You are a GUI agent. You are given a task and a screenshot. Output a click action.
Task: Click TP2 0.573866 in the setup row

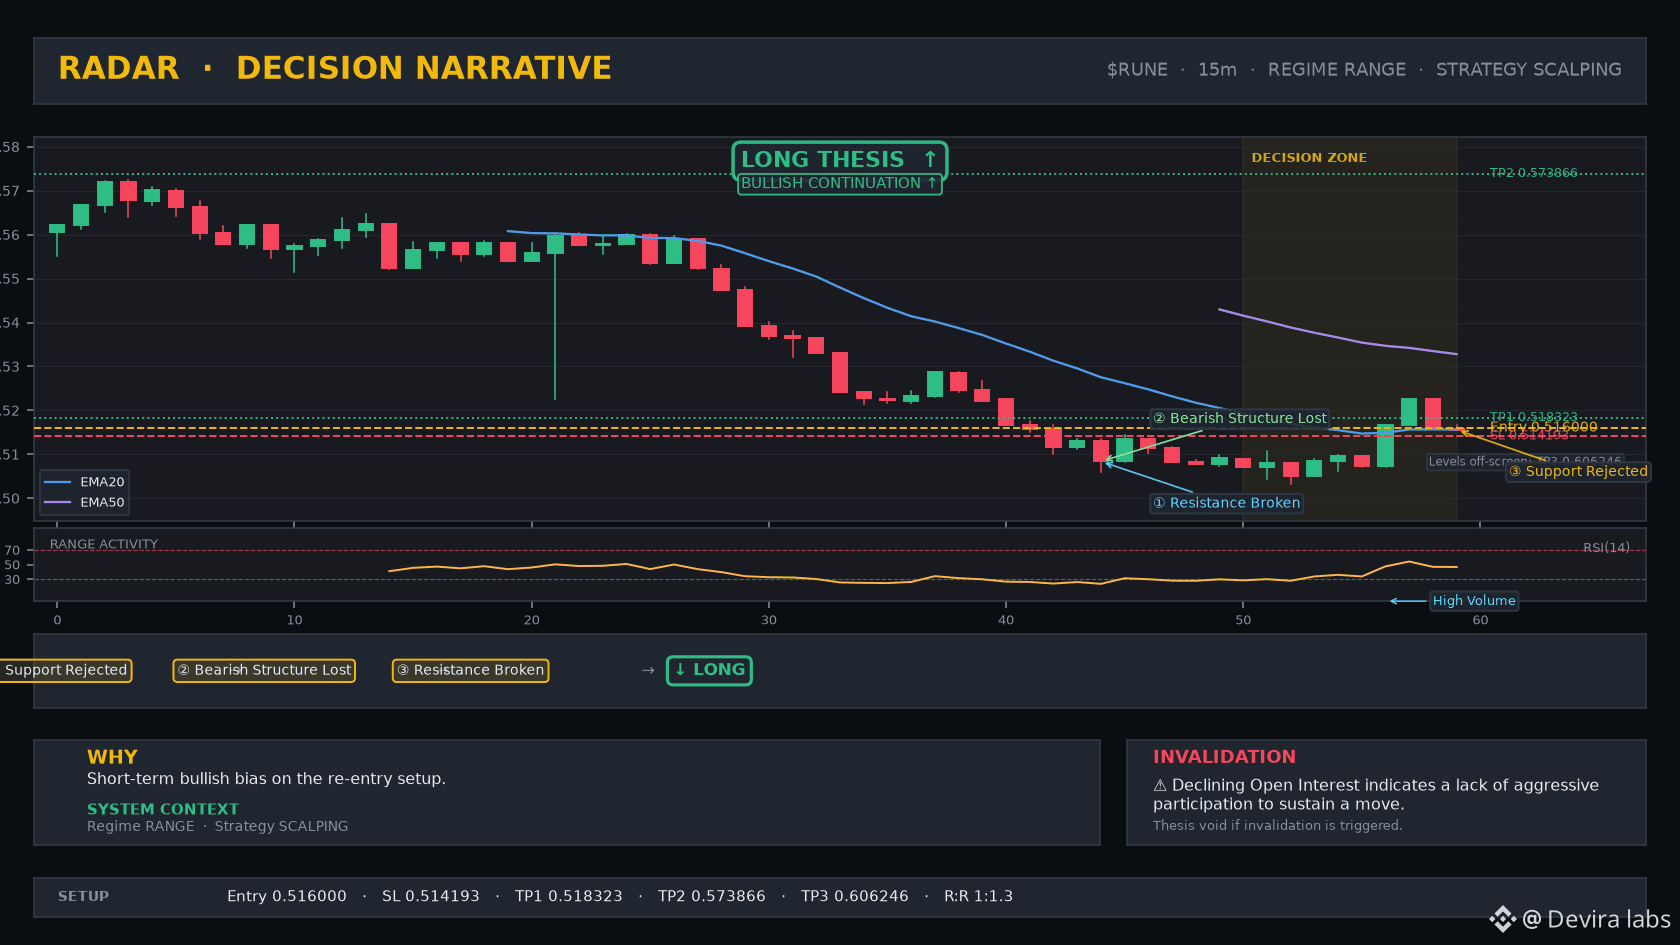712,896
